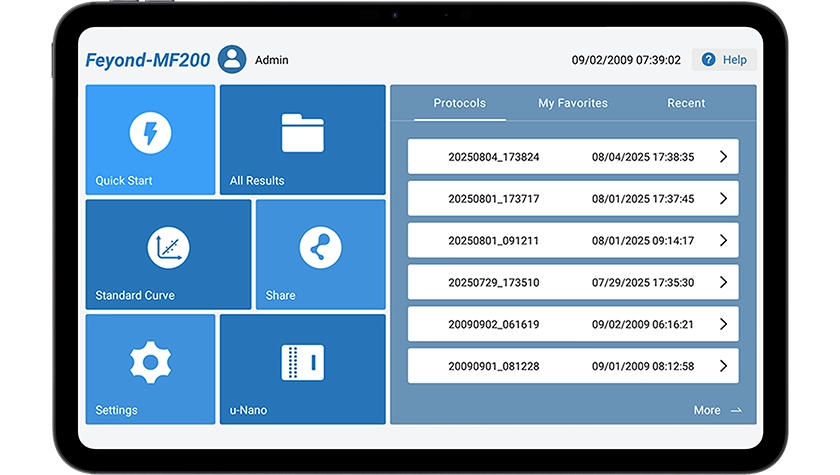Expand protocol 20090902_061619 chevron
840x475 pixels.
723,324
